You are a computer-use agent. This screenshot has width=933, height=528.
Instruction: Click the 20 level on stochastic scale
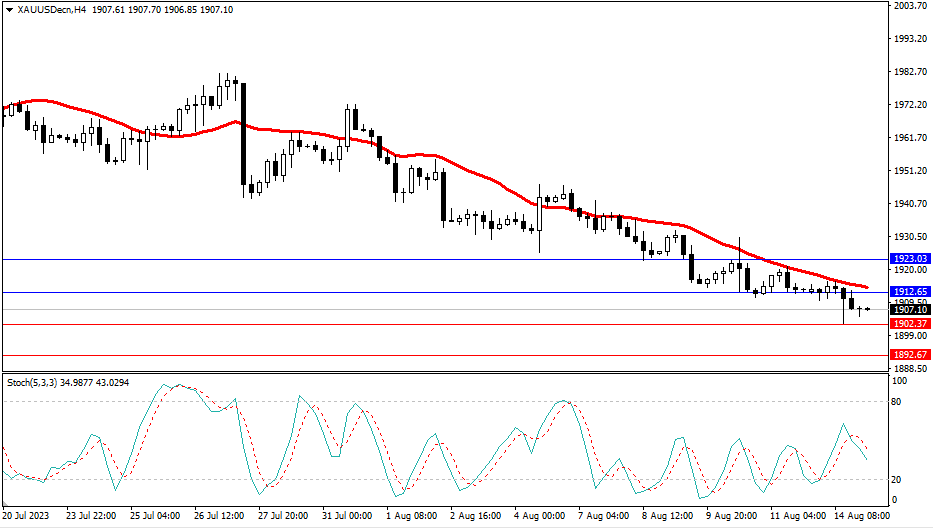tap(897, 478)
